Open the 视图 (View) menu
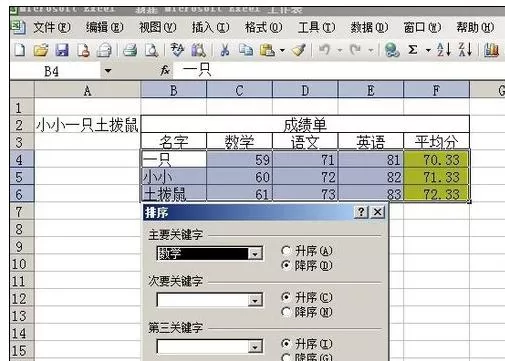The height and width of the screenshot is (361, 505). click(158, 27)
